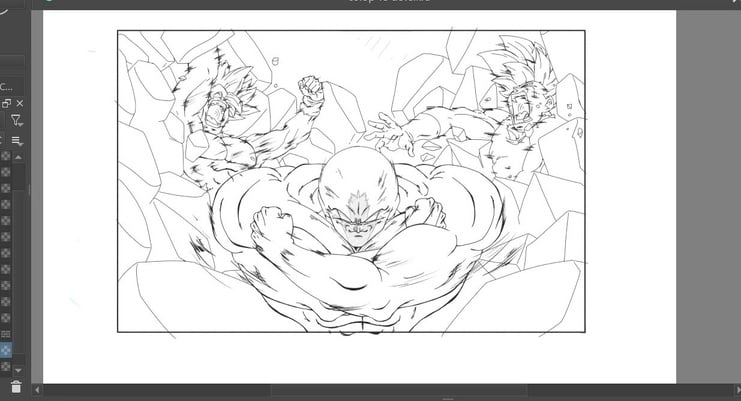
Task: Close the Layers docker panel
Action: pyautogui.click(x=19, y=103)
